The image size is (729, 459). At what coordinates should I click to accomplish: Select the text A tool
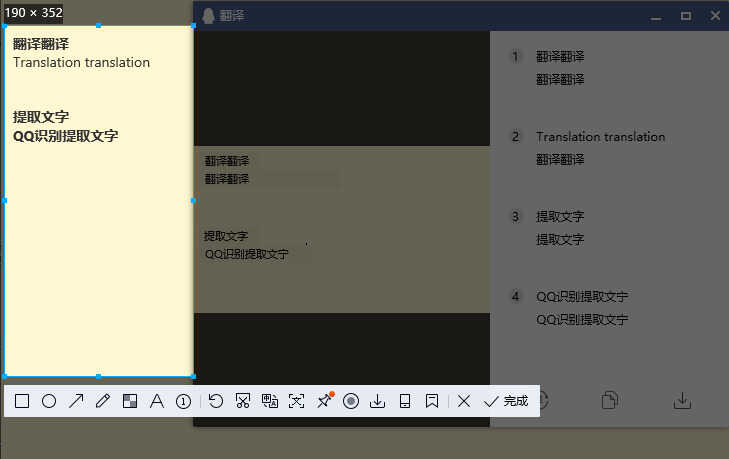click(x=157, y=401)
